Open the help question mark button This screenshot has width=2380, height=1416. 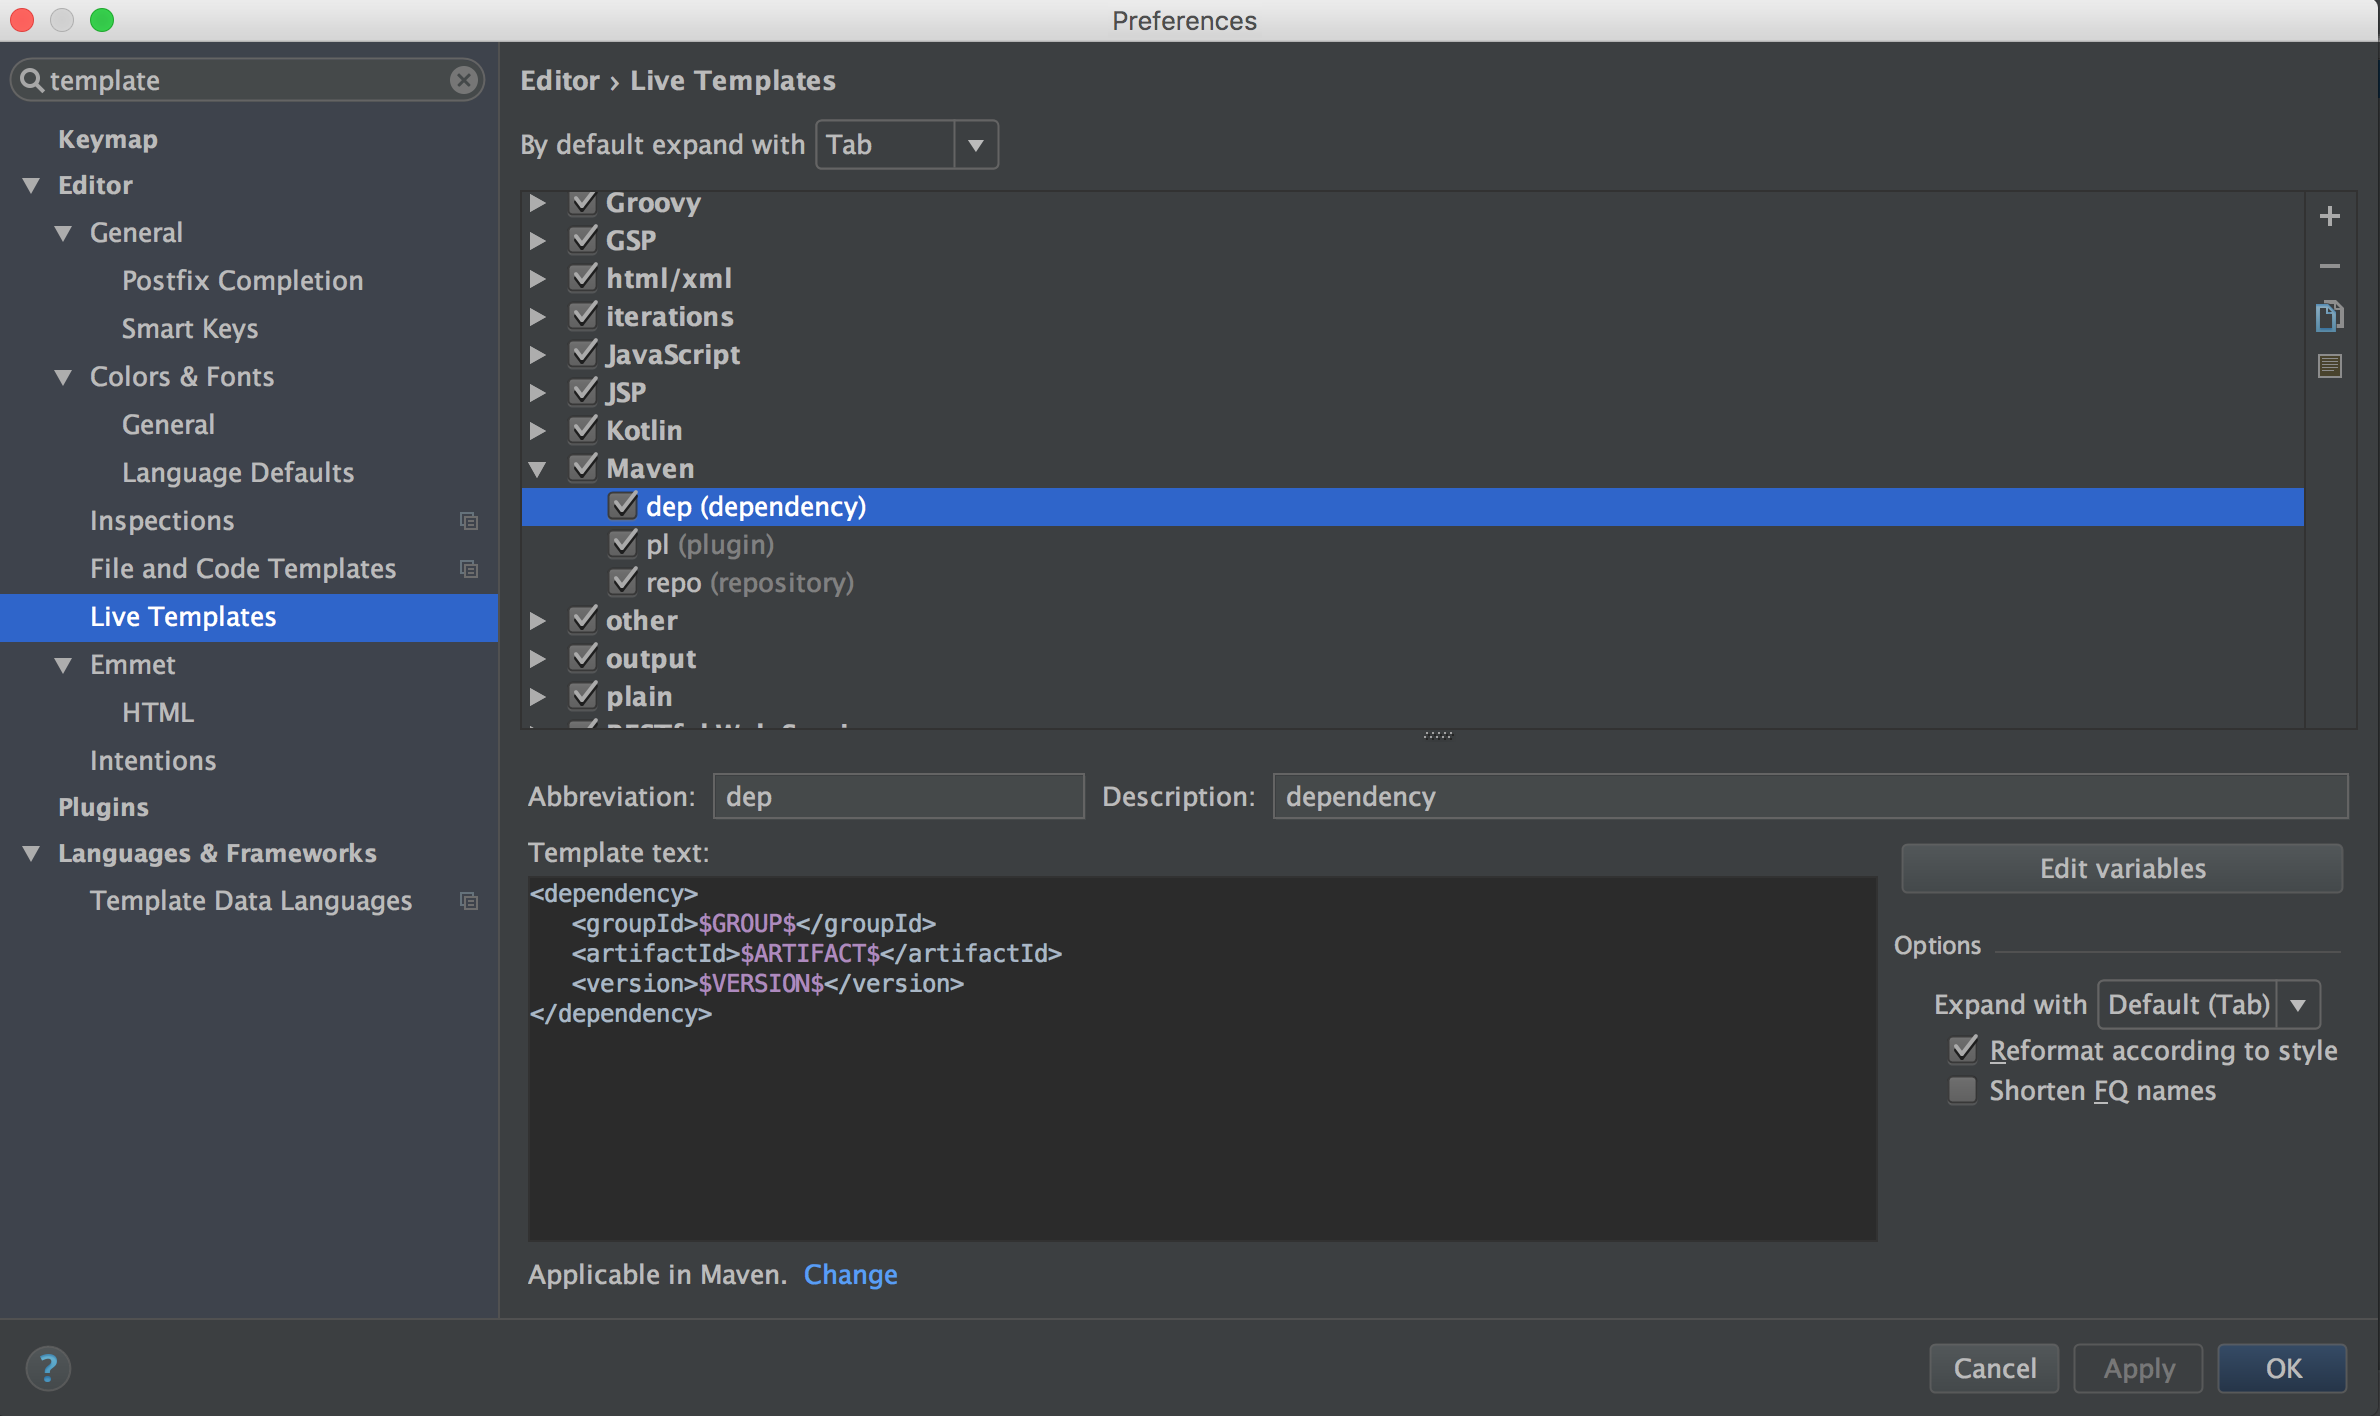(48, 1368)
